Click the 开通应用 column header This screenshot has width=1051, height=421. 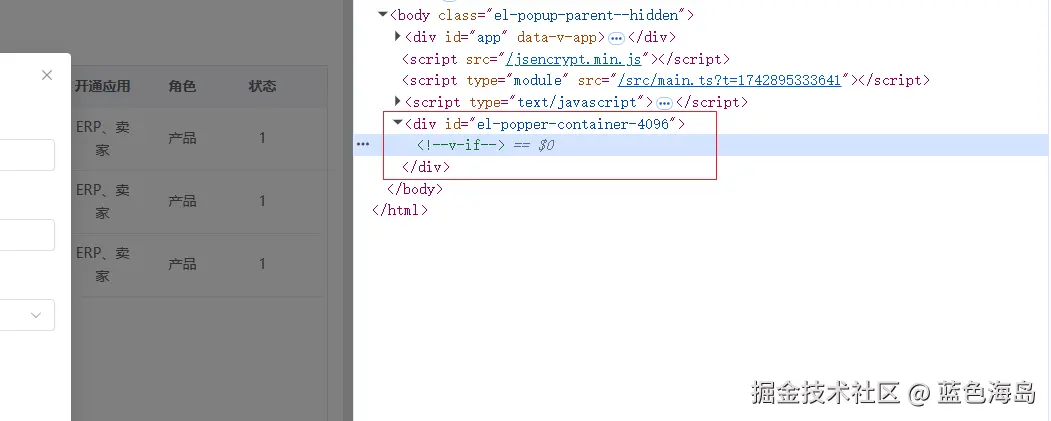tap(102, 86)
